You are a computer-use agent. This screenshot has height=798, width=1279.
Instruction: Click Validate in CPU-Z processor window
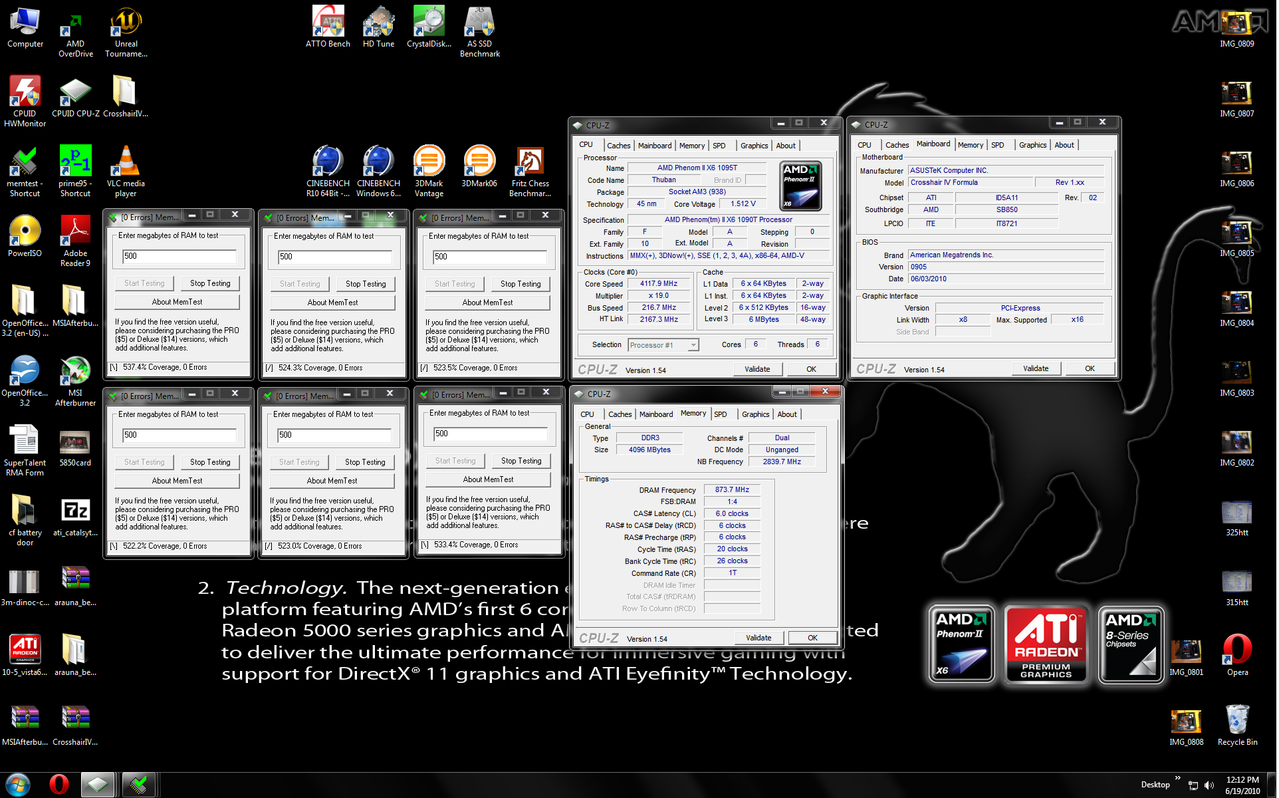(x=758, y=369)
